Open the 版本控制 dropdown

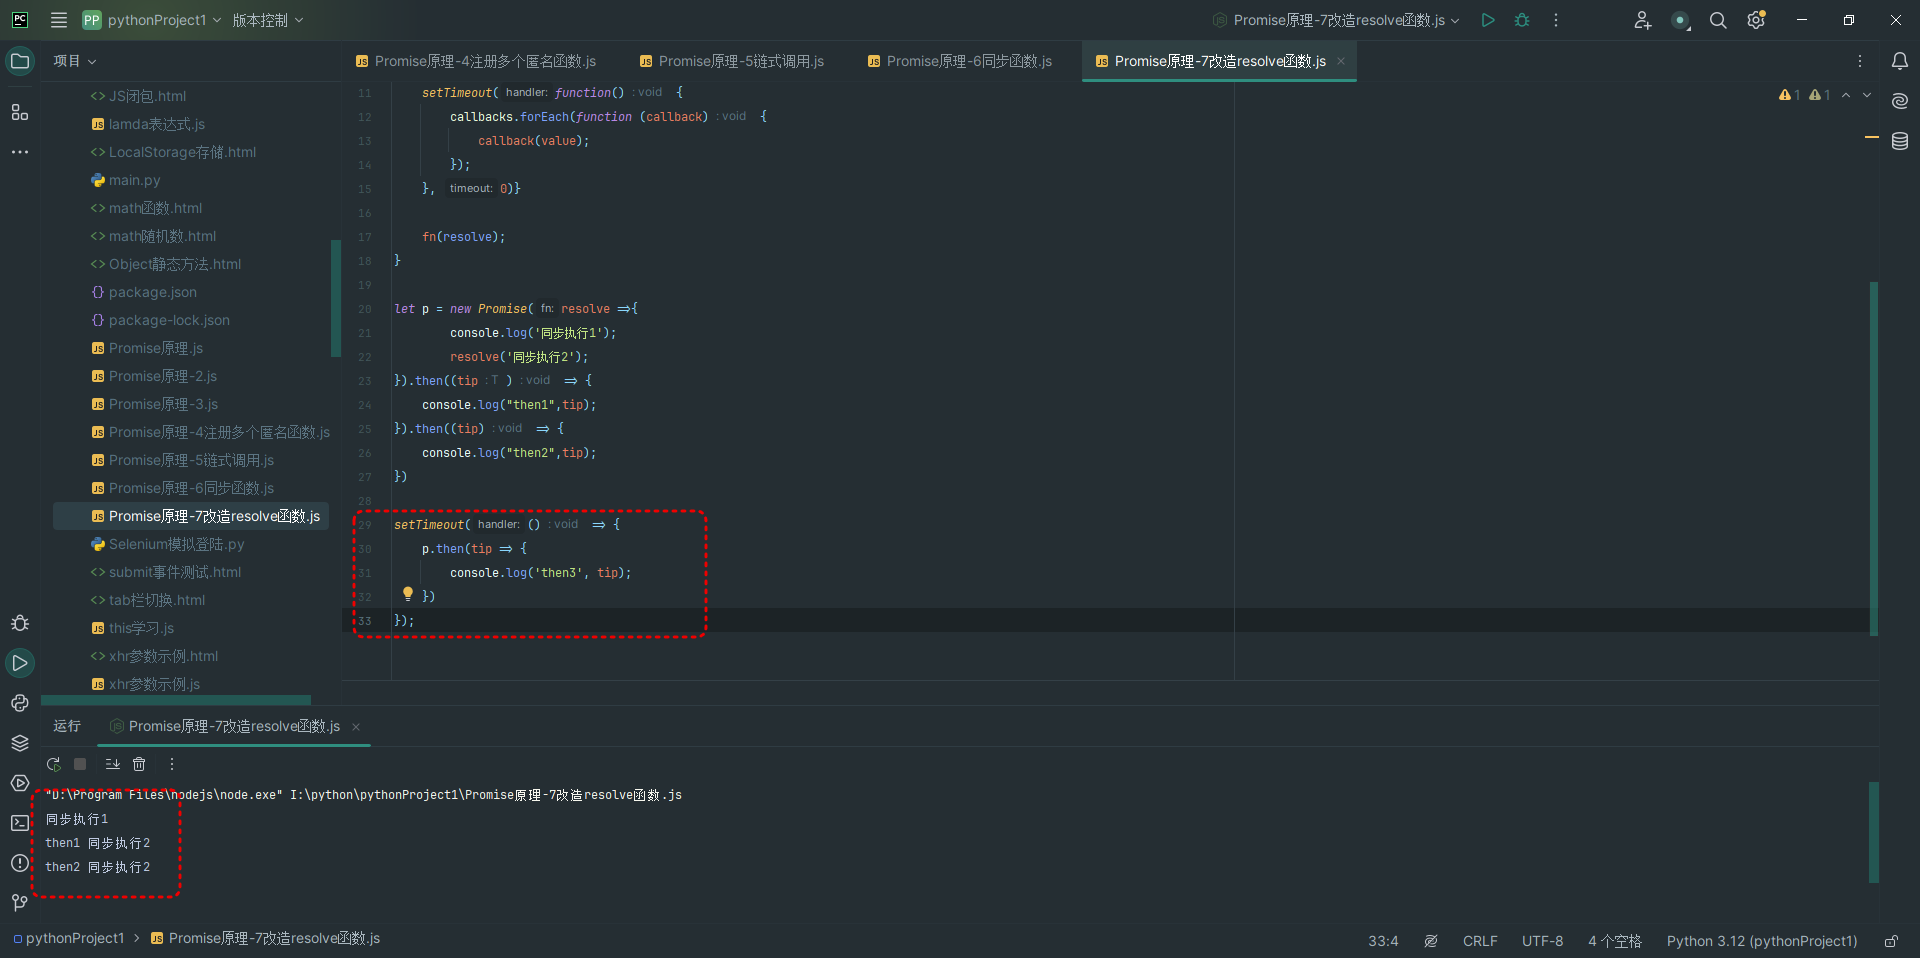click(x=268, y=20)
